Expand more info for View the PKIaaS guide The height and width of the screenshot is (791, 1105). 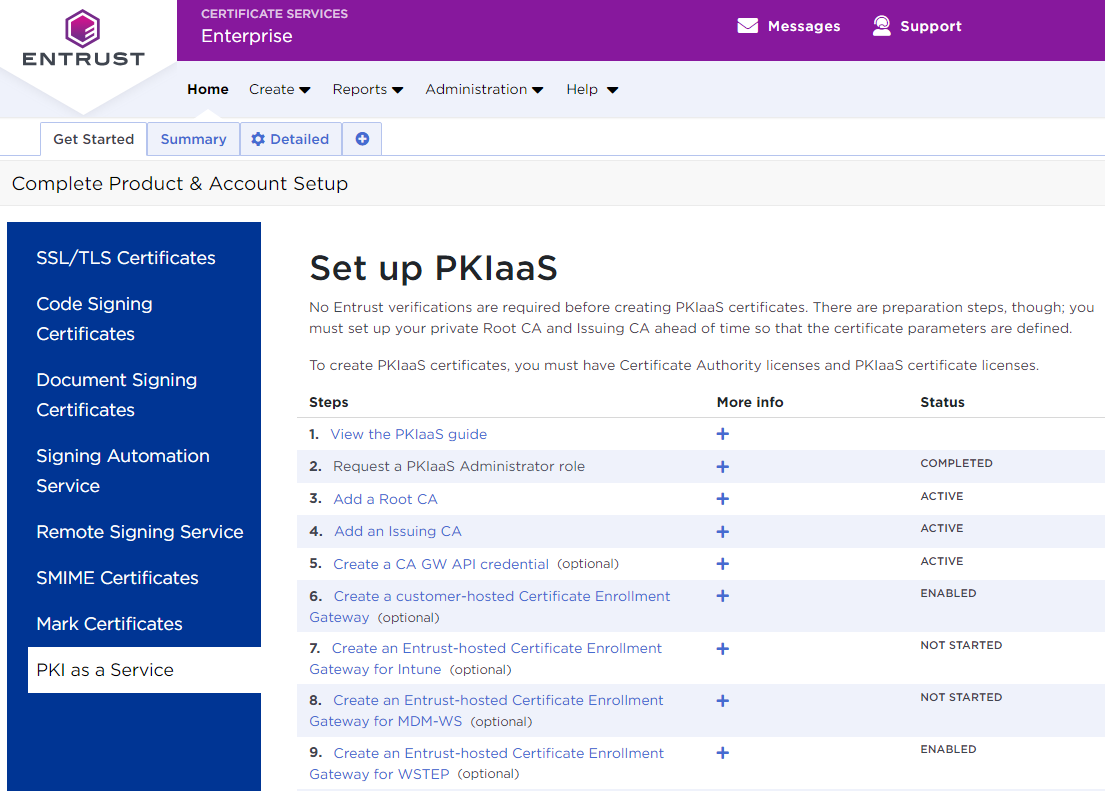click(x=722, y=434)
